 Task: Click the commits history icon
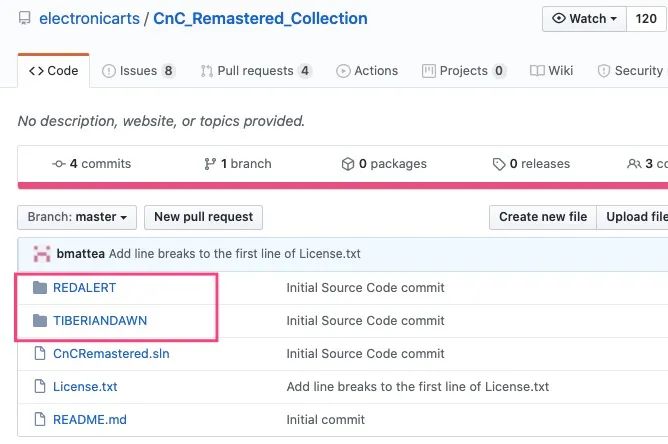coord(59,164)
